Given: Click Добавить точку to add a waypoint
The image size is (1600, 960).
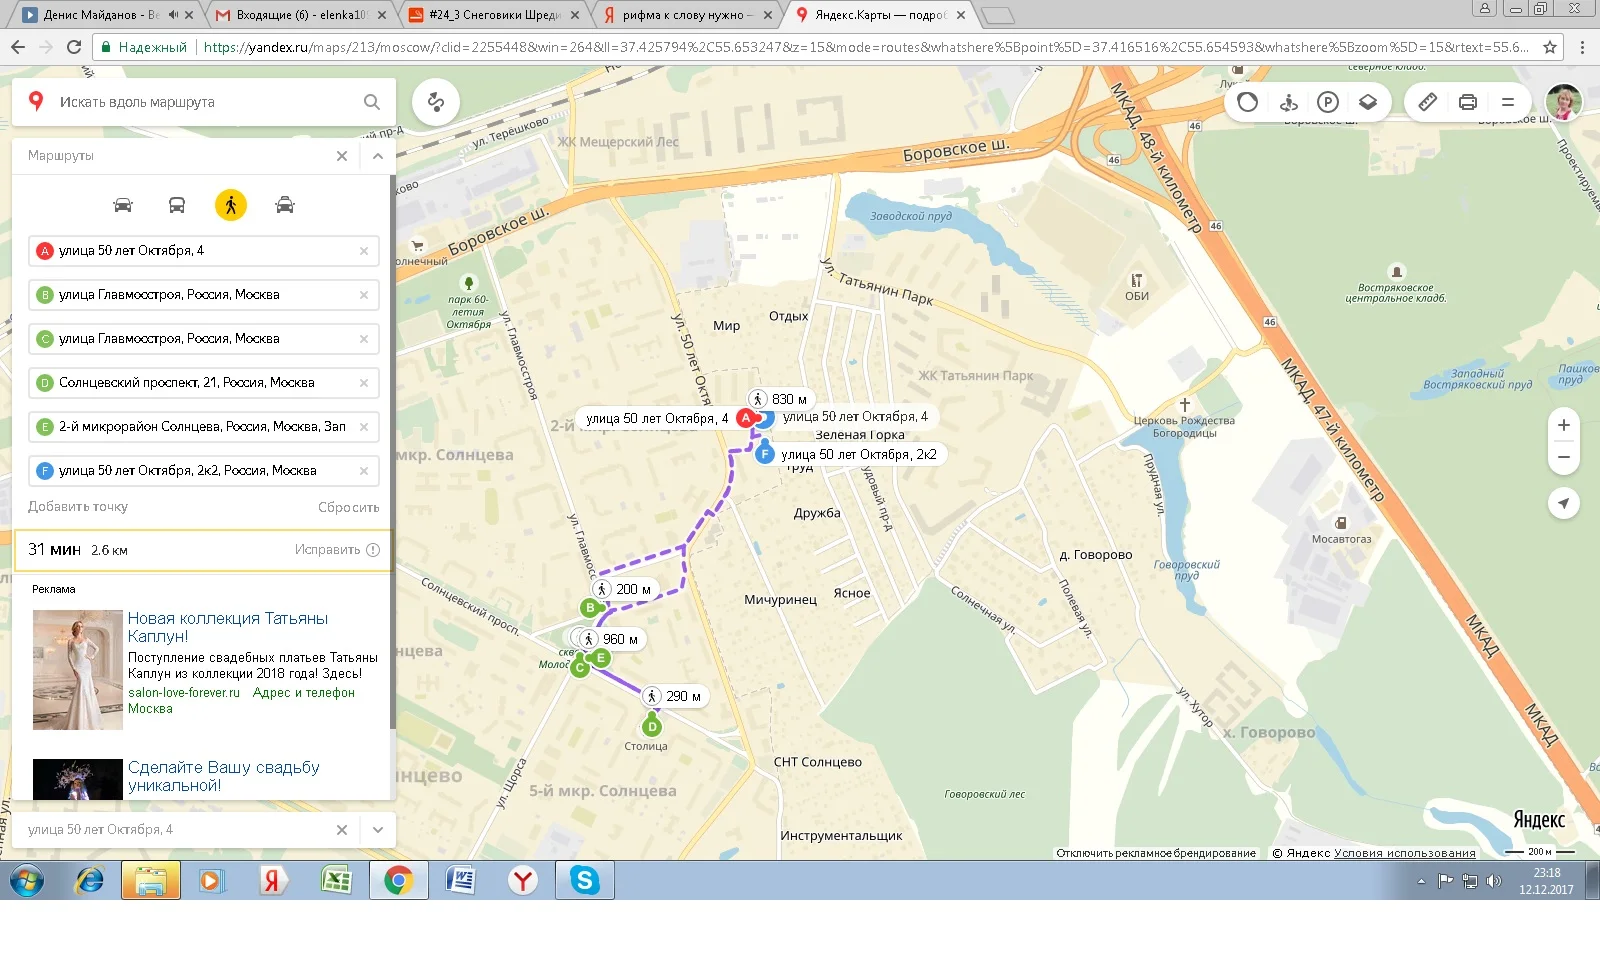Looking at the screenshot, I should pyautogui.click(x=78, y=507).
